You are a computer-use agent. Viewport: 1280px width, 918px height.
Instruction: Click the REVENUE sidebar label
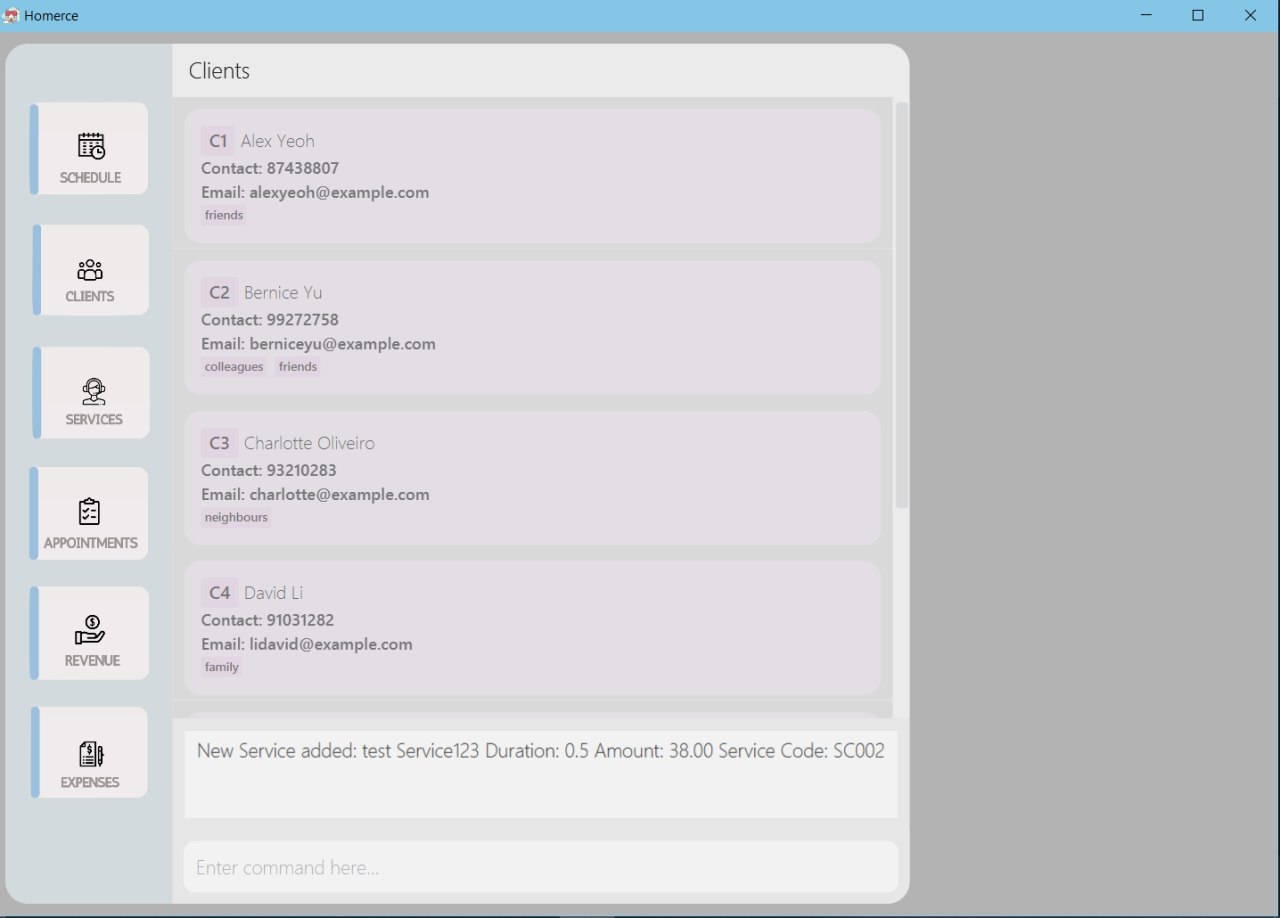92,661
